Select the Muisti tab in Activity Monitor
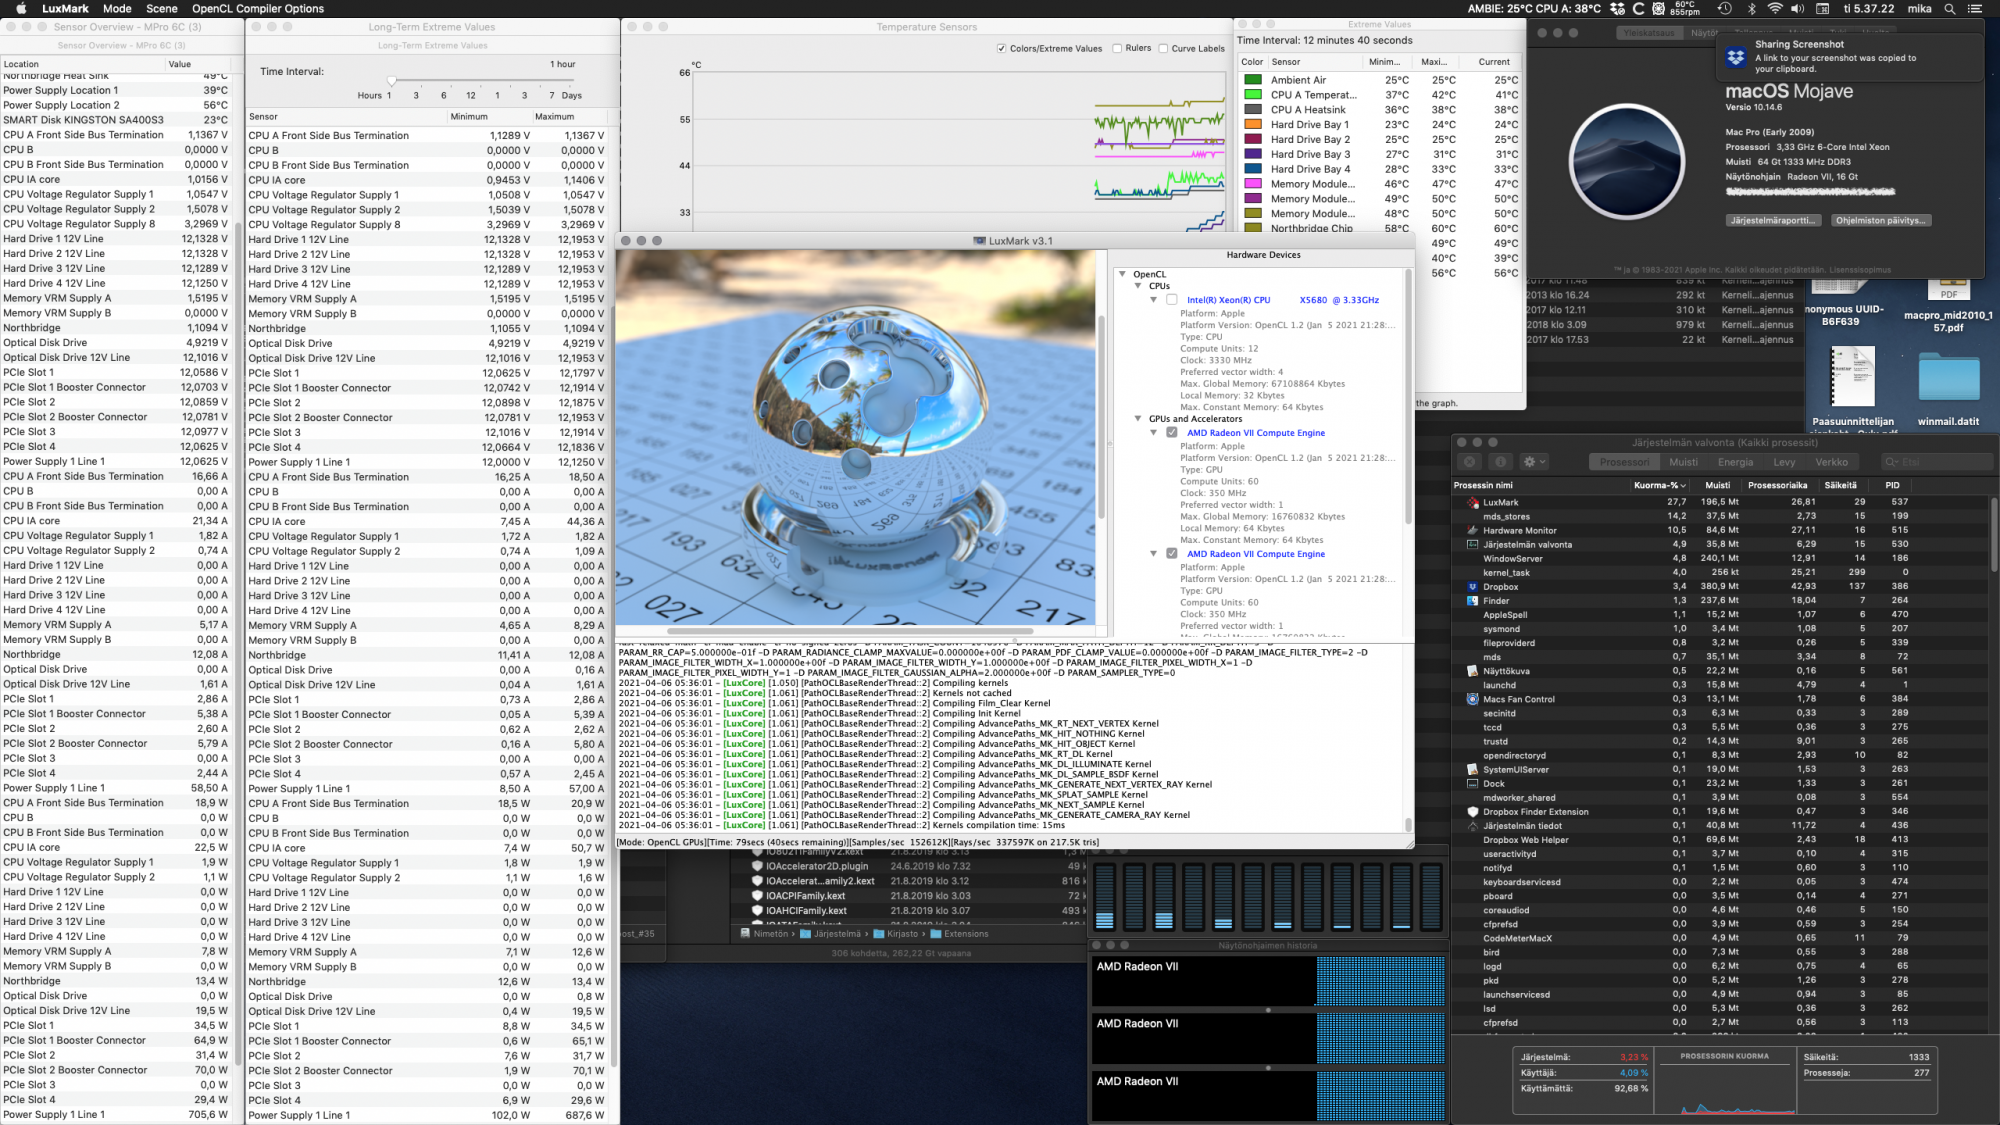 click(1683, 462)
